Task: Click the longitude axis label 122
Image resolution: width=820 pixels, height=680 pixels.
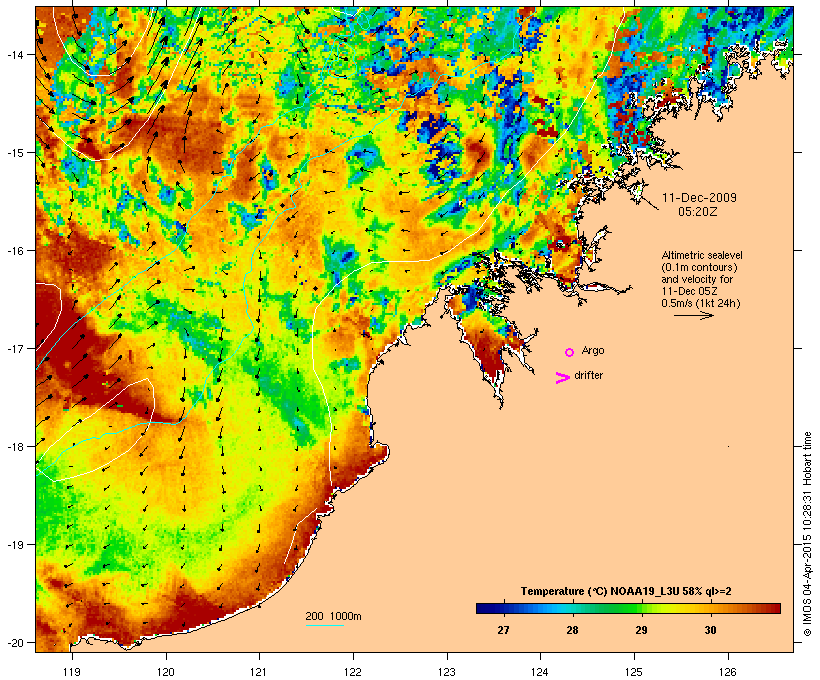Action: coord(353,672)
